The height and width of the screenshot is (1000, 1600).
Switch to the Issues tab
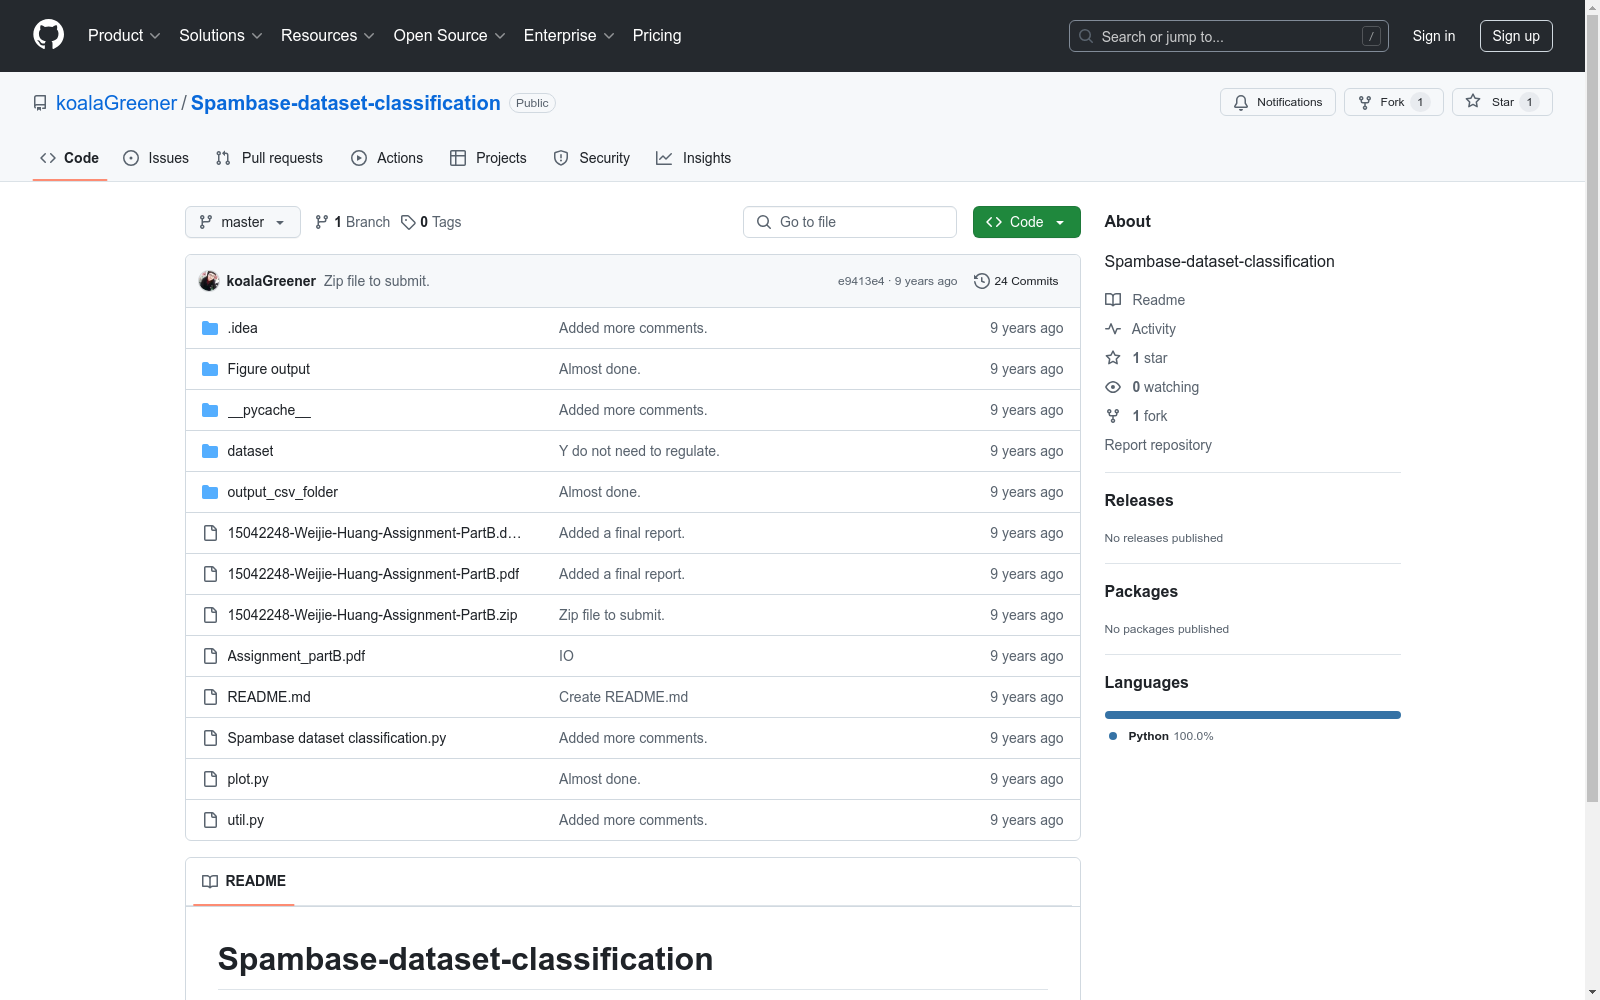(156, 158)
